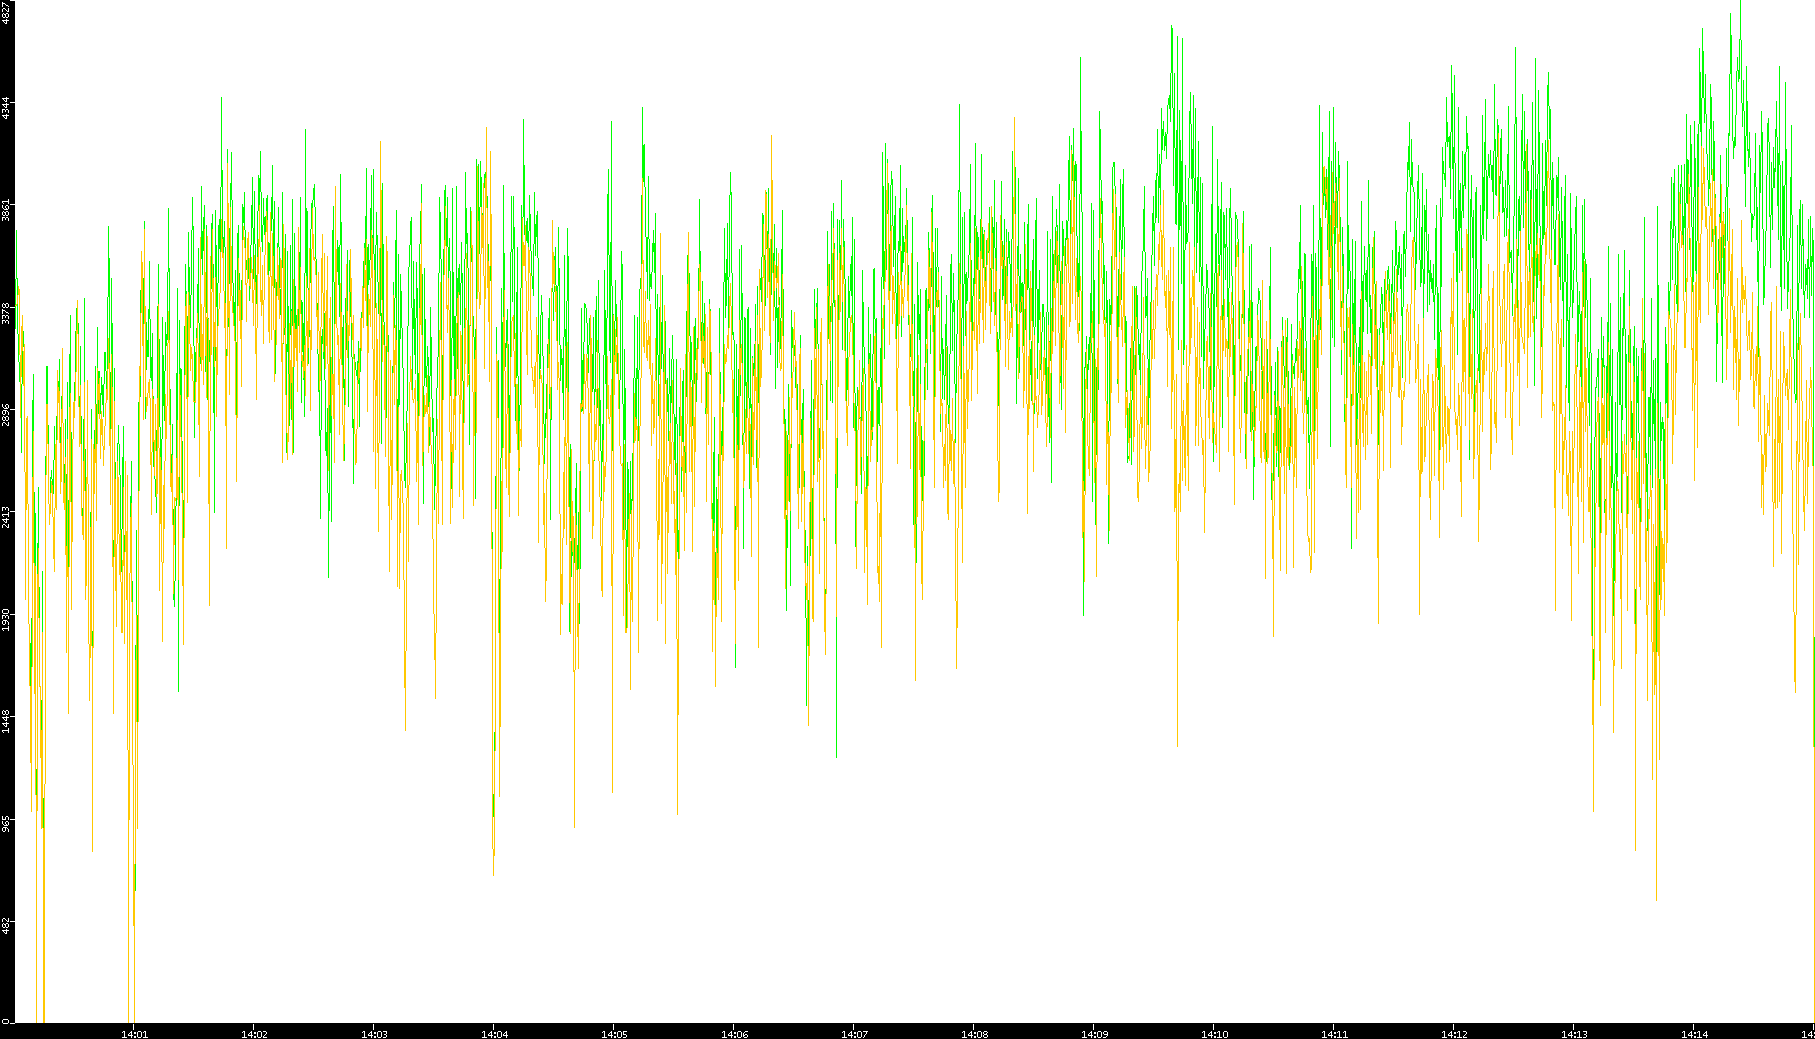
Task: Jump to the 14:04 time label
Action: coord(494,1033)
